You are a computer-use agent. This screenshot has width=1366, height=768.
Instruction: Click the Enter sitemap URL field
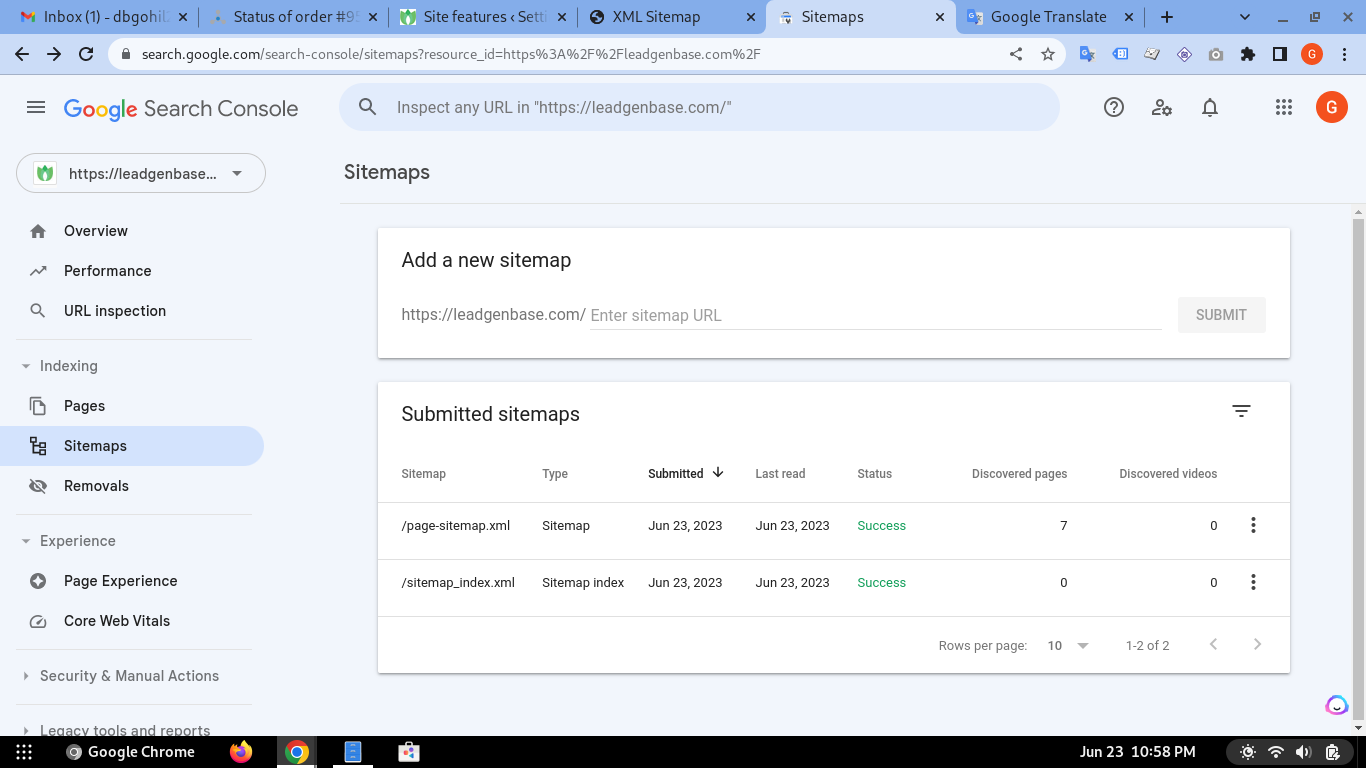pos(876,315)
